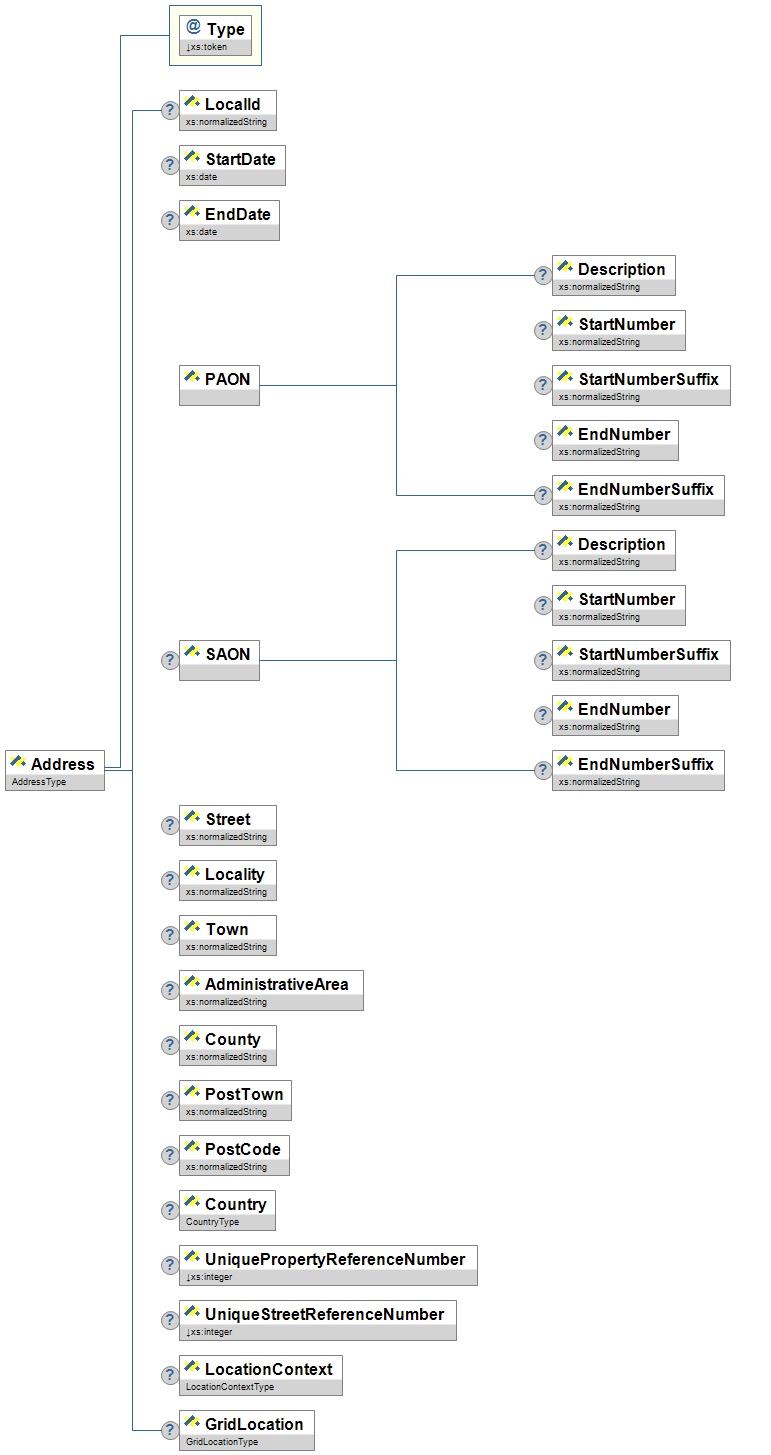Select the EndDate element box
771x1455 pixels.
click(229, 220)
